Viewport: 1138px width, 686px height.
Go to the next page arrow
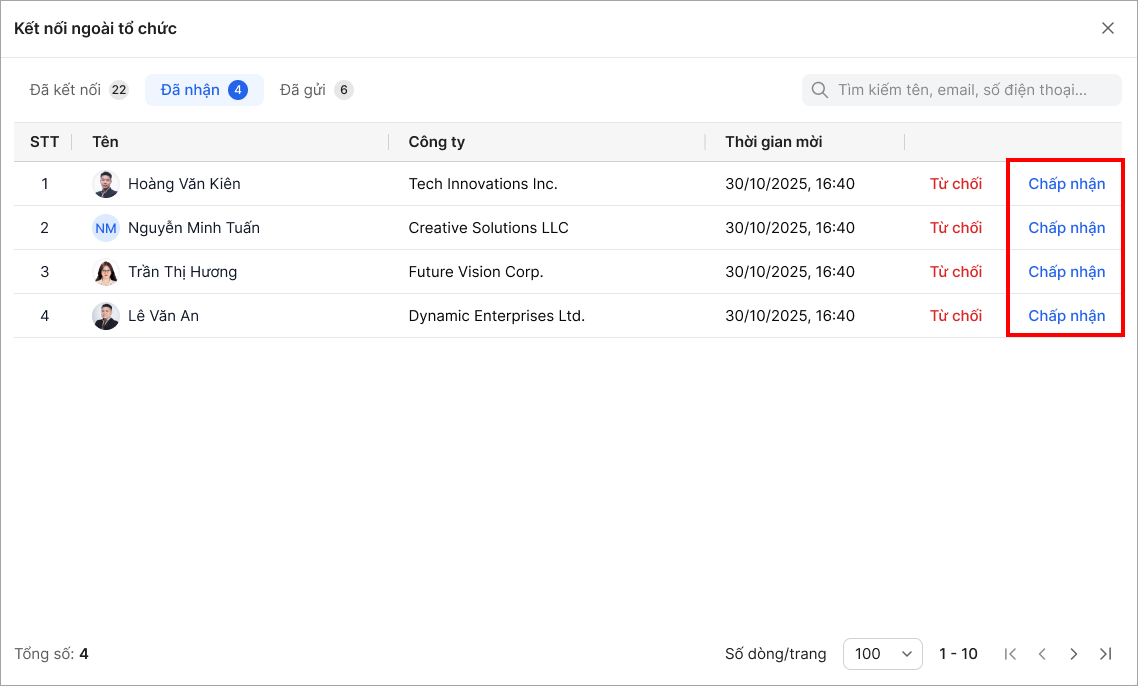1074,654
